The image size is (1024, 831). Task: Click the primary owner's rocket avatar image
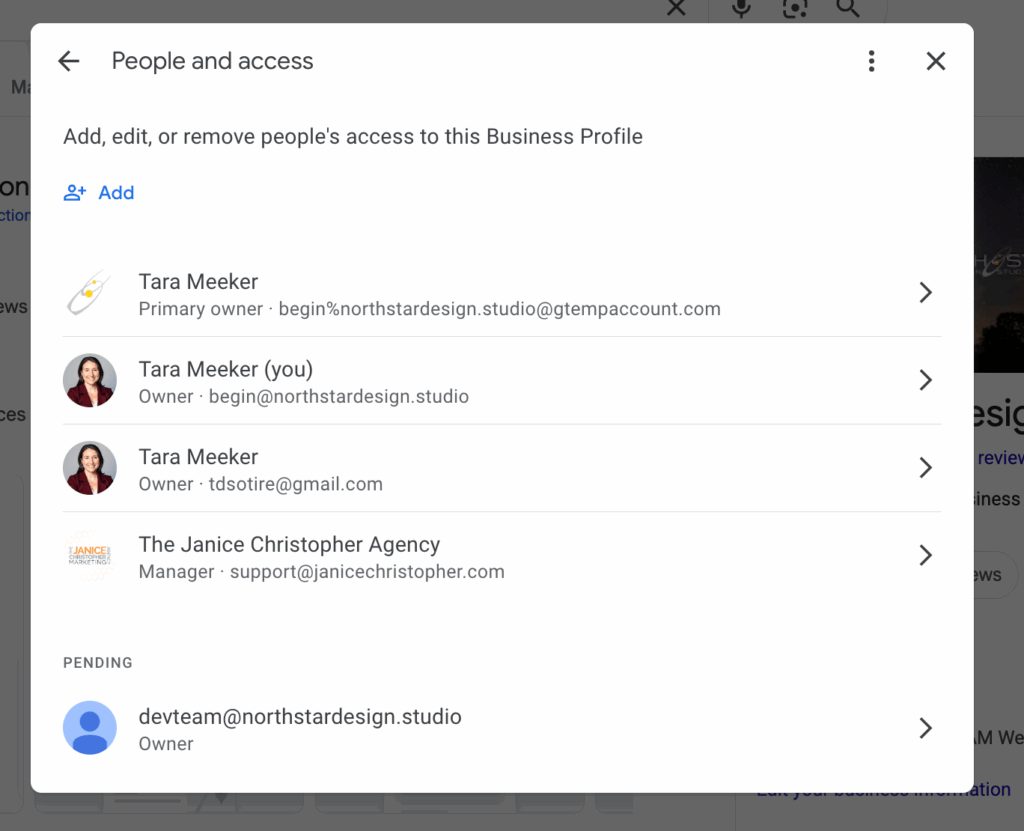click(x=90, y=293)
